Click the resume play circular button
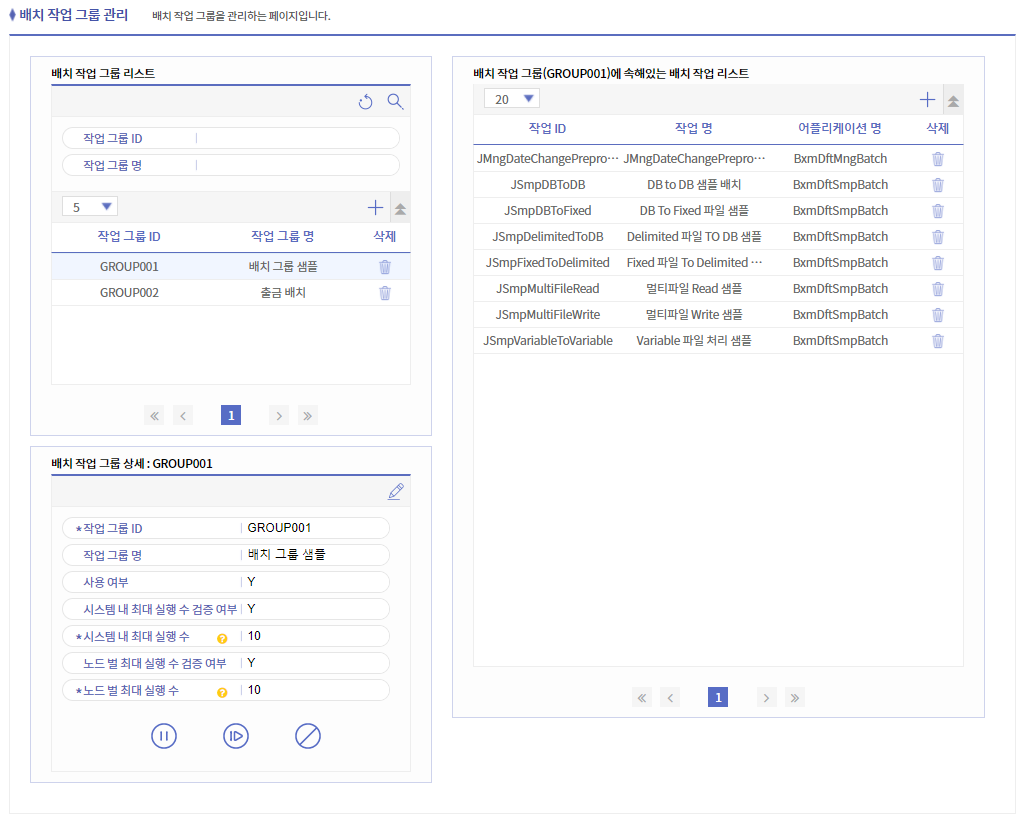Viewport: 1024px width, 820px height. pos(236,736)
